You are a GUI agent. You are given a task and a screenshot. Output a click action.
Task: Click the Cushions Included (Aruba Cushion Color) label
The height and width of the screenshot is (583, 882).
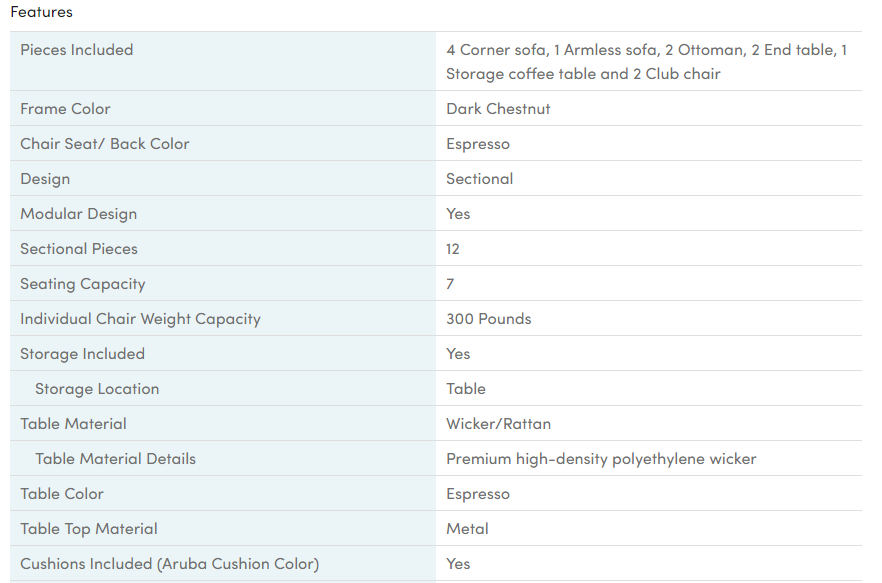[169, 564]
